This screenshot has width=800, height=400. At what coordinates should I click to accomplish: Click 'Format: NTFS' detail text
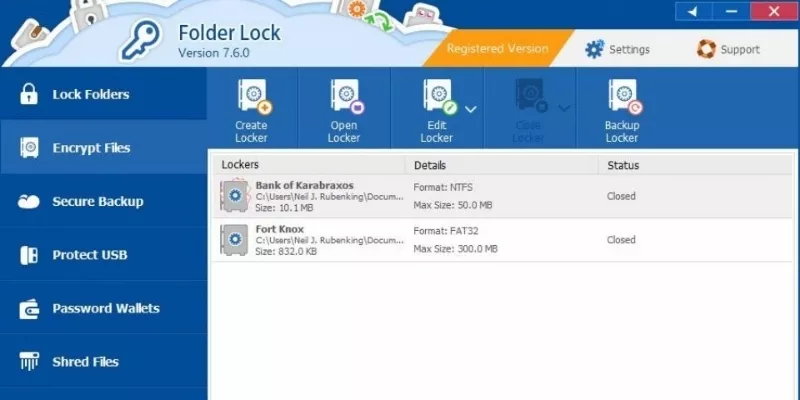[443, 187]
